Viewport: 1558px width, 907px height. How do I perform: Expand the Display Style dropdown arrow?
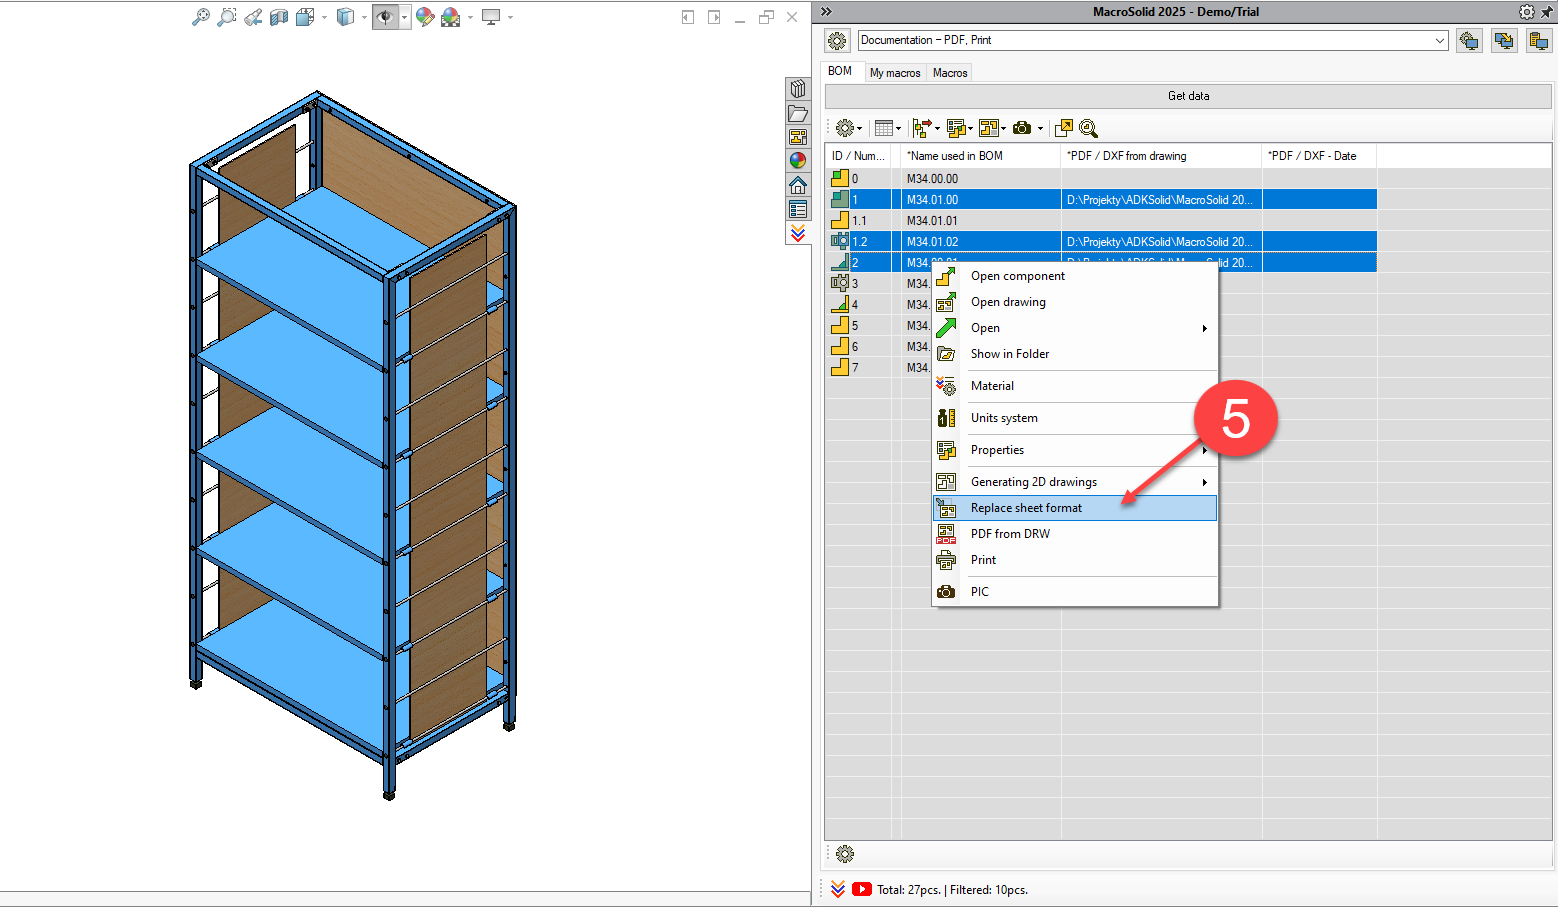click(364, 18)
